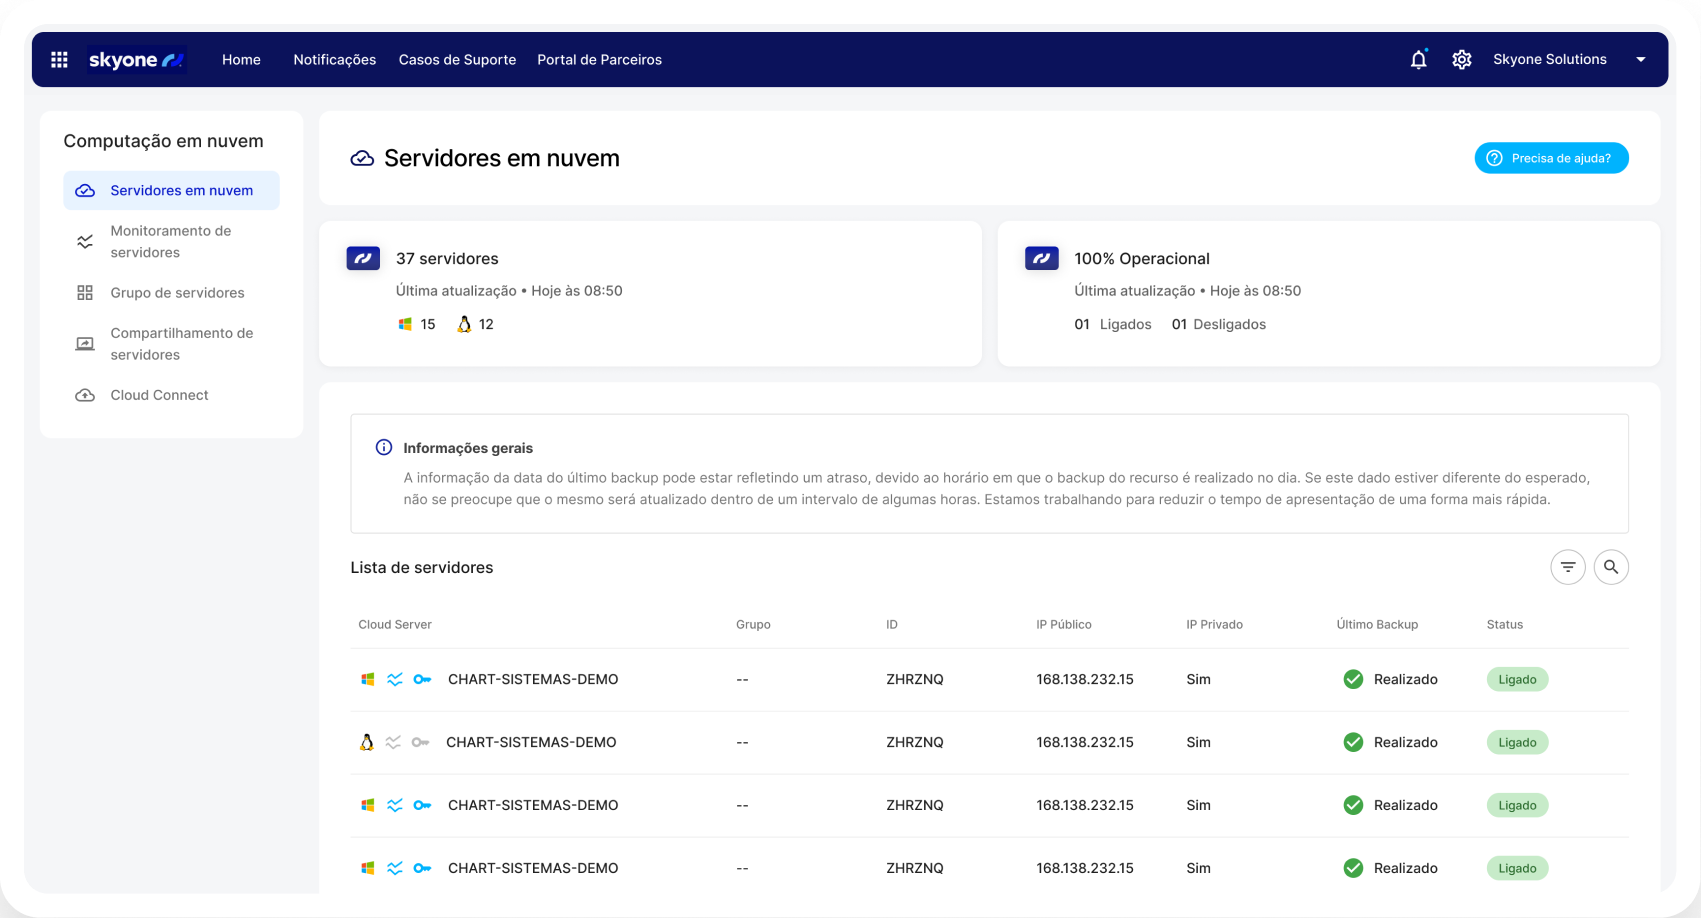The image size is (1701, 918).
Task: Open the app grid launcher icon
Action: click(58, 59)
